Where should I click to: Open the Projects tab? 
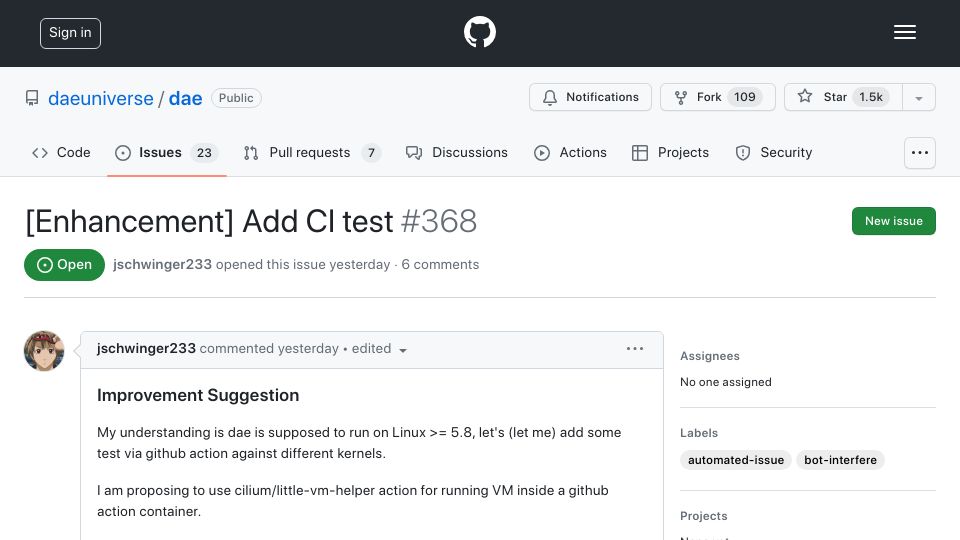pos(670,152)
